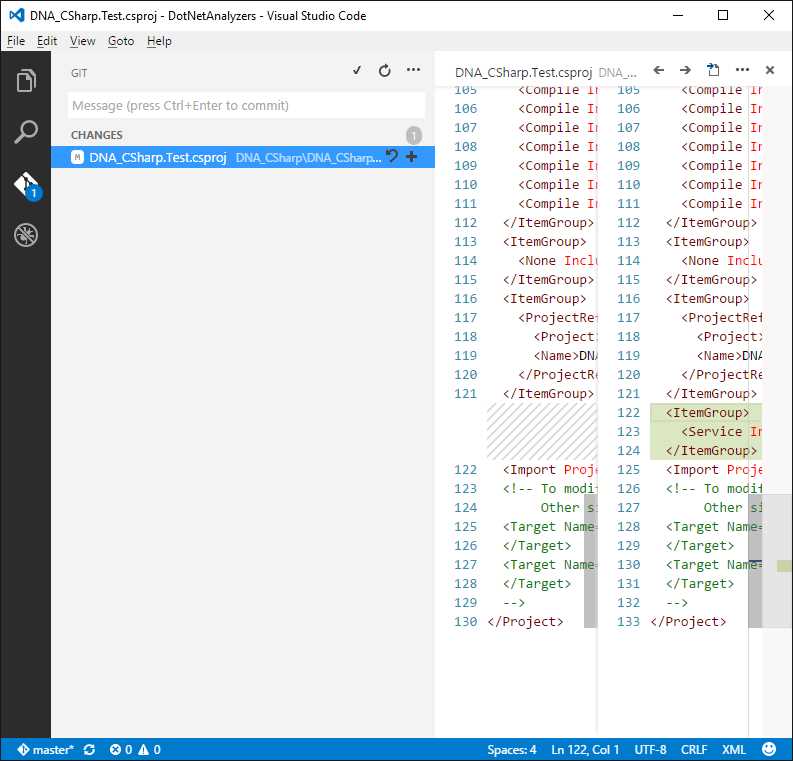793x761 pixels.
Task: Open the Debug view in activity bar
Action: coord(26,235)
